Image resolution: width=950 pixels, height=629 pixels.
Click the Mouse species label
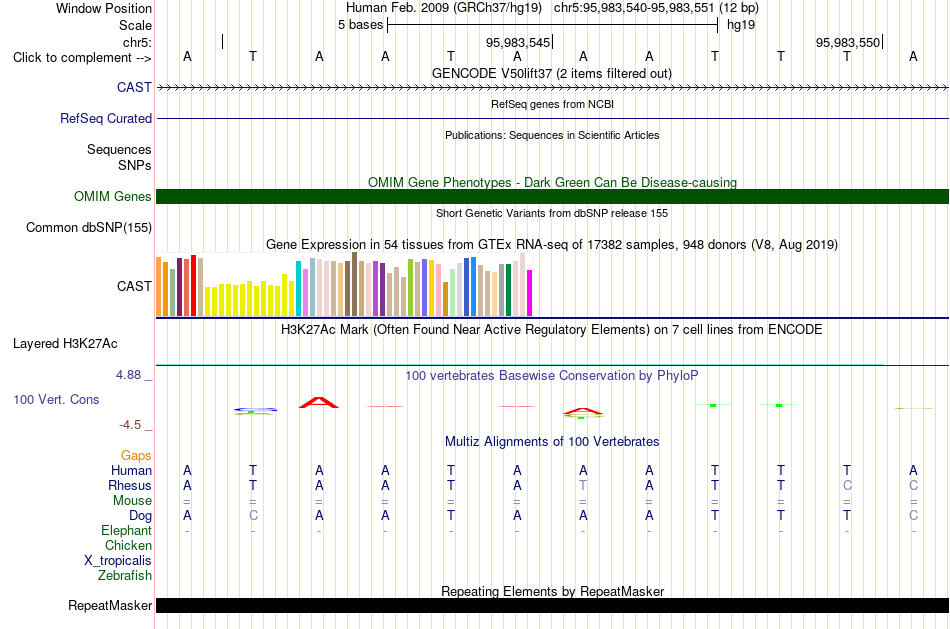[x=132, y=501]
